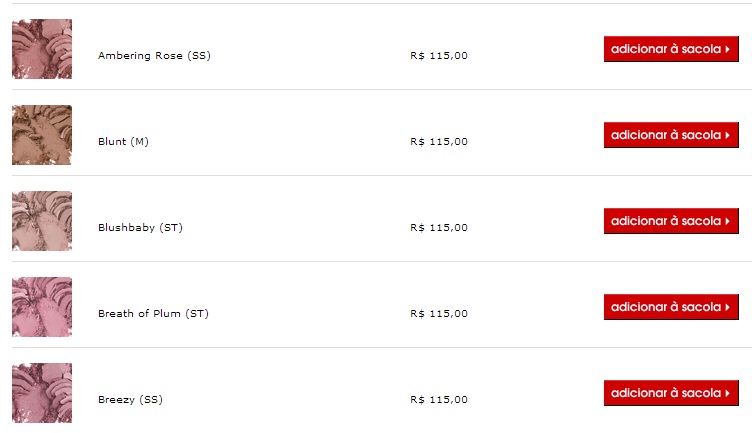Select the Blushbaby price text

(x=438, y=228)
